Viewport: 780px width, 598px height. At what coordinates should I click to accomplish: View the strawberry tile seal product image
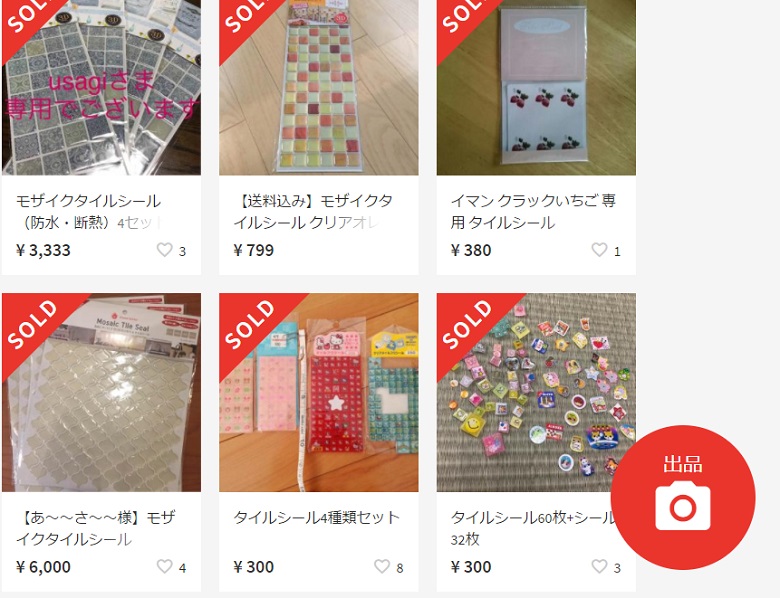coord(536,88)
